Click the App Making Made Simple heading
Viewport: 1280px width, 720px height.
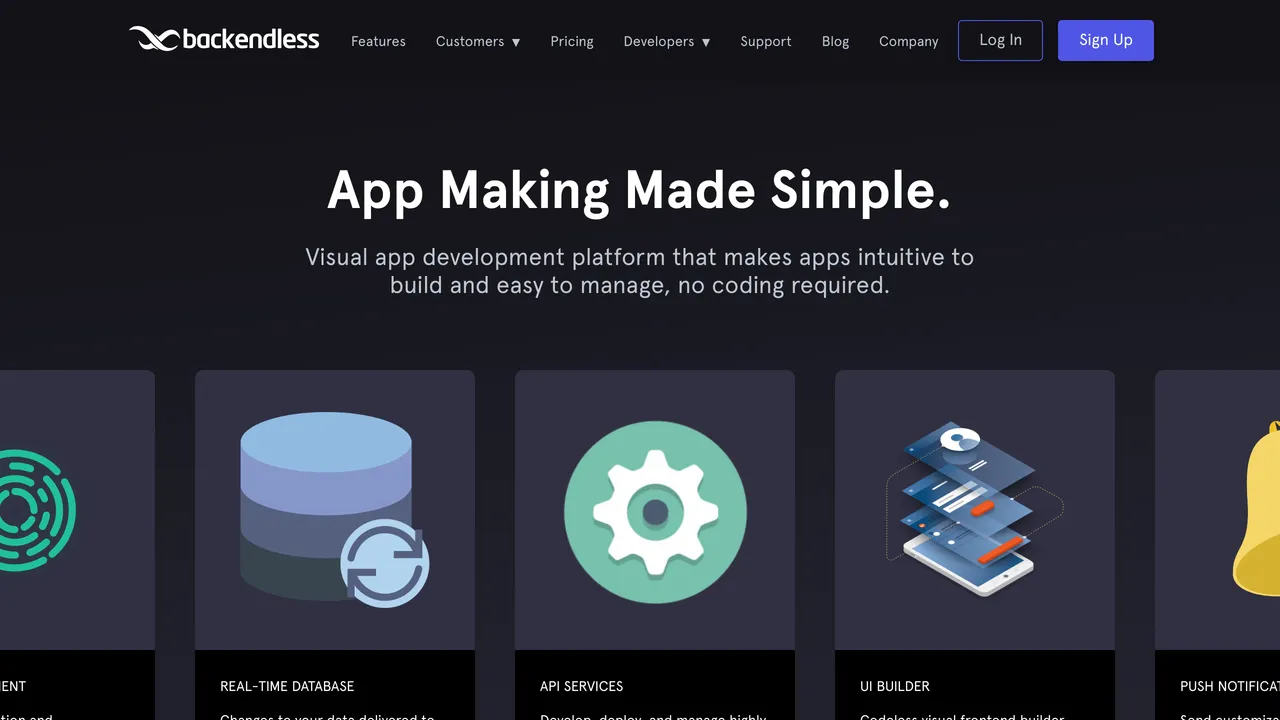[x=639, y=190]
